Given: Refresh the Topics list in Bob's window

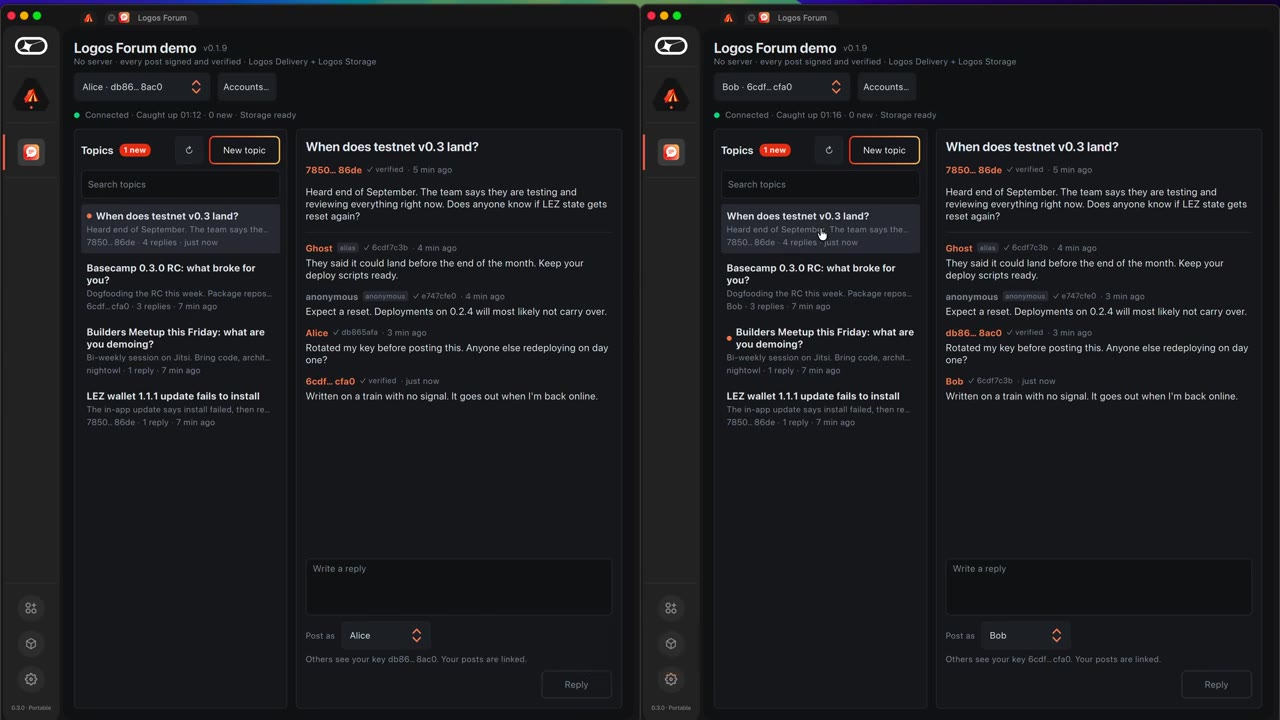Looking at the screenshot, I should [829, 150].
